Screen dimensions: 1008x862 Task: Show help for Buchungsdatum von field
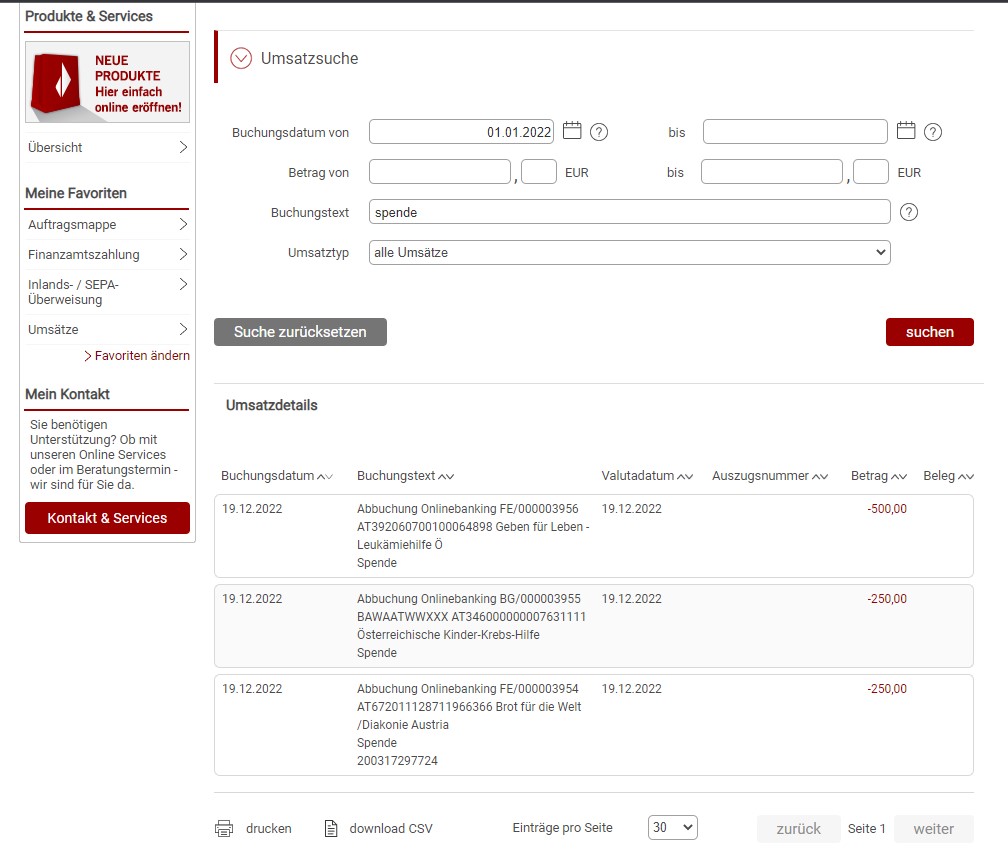tap(599, 132)
